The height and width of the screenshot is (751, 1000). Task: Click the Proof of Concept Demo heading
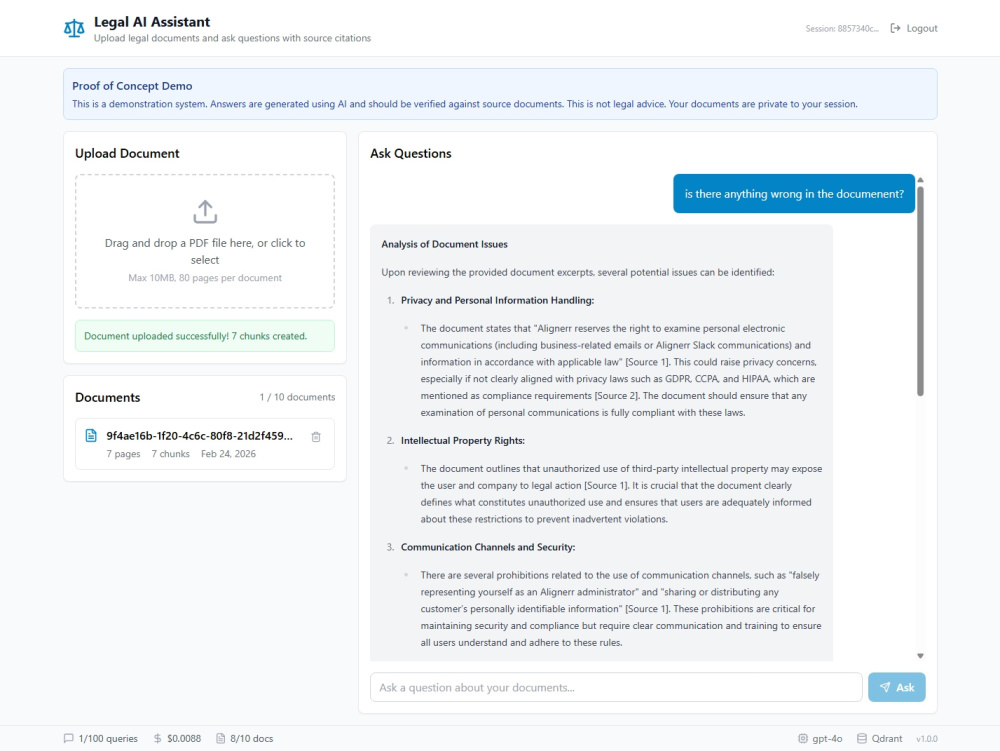tap(132, 86)
